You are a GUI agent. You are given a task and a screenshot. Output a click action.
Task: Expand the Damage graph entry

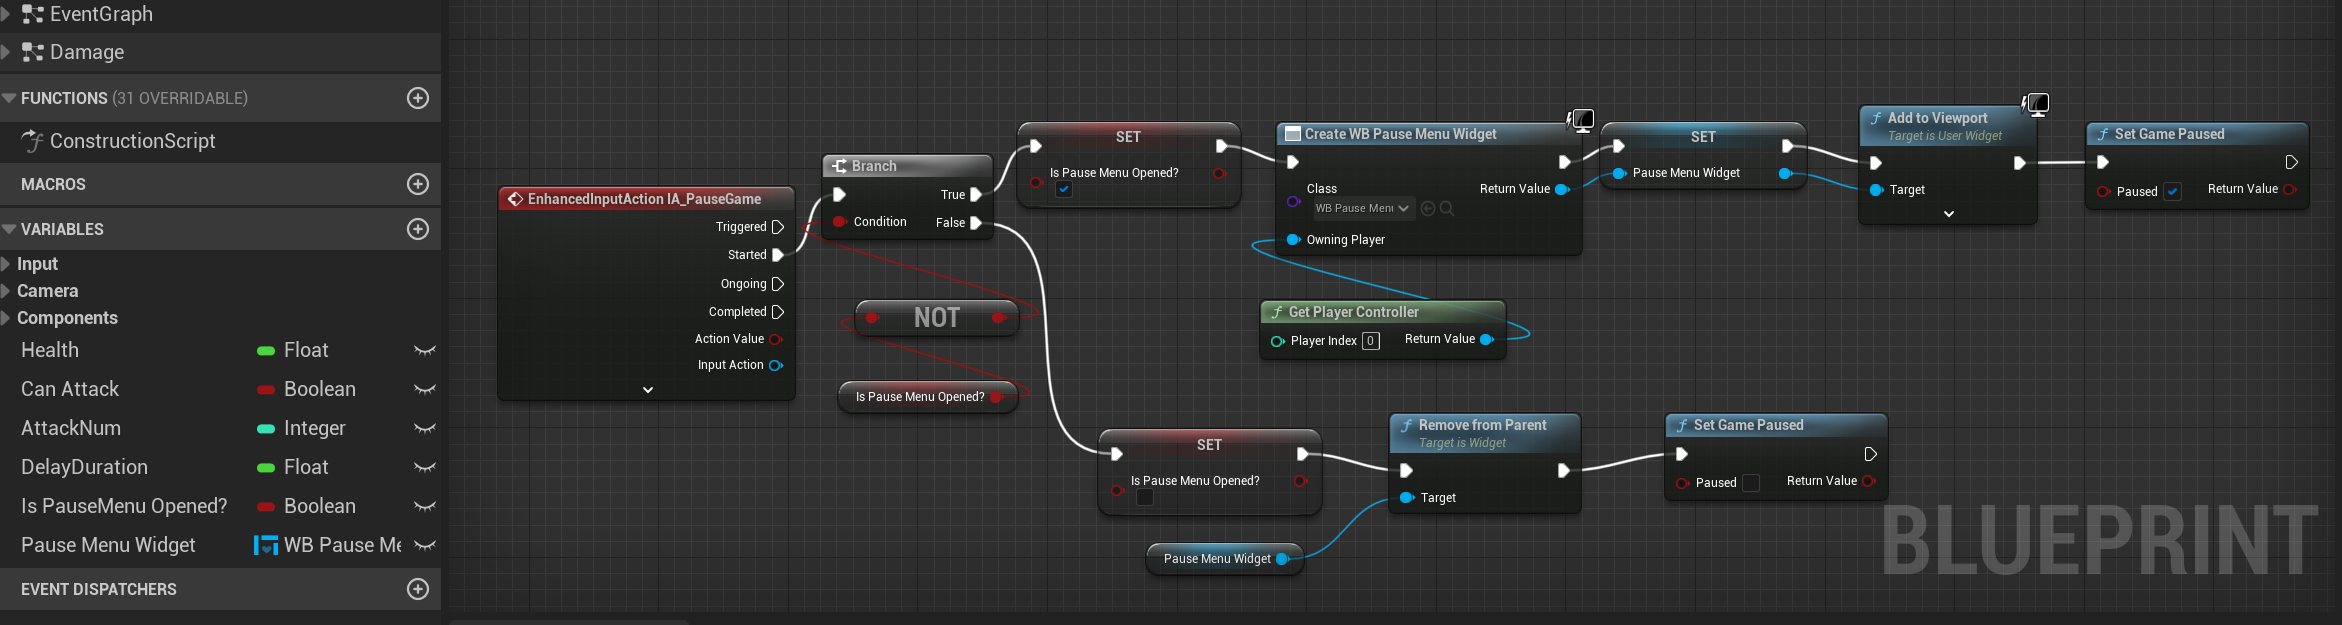pyautogui.click(x=6, y=52)
